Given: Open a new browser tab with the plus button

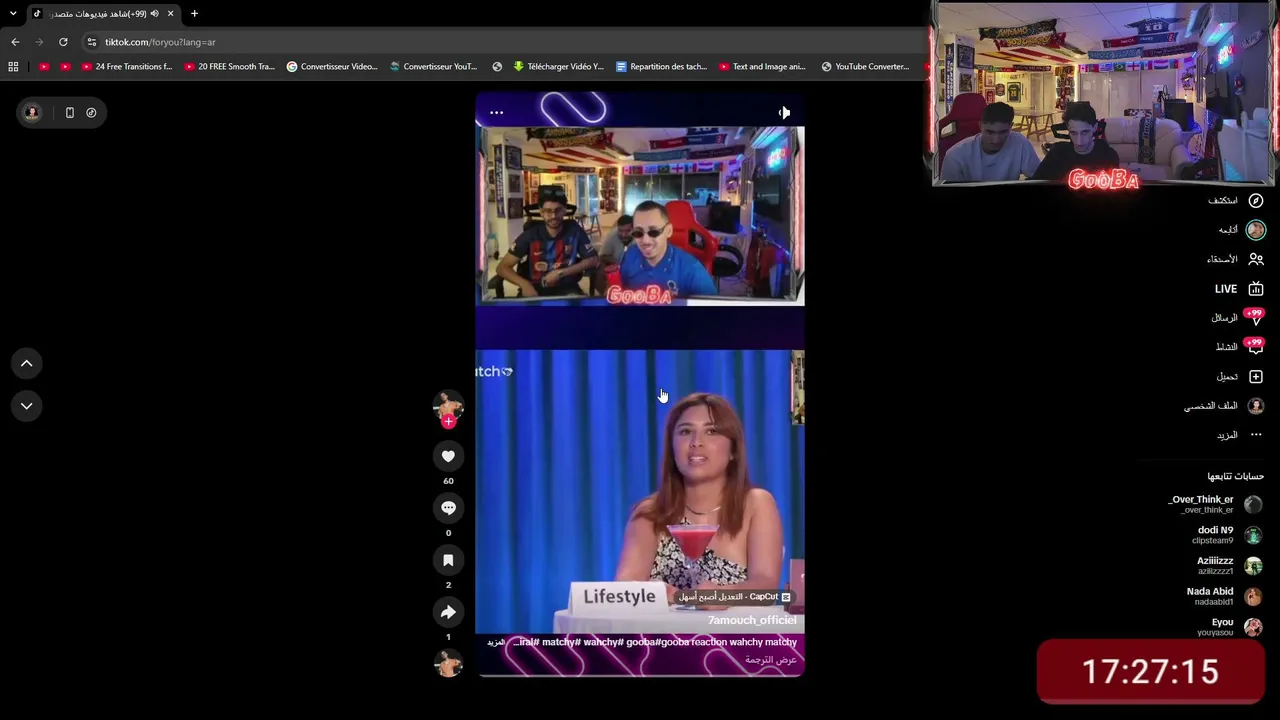Looking at the screenshot, I should click(x=194, y=13).
